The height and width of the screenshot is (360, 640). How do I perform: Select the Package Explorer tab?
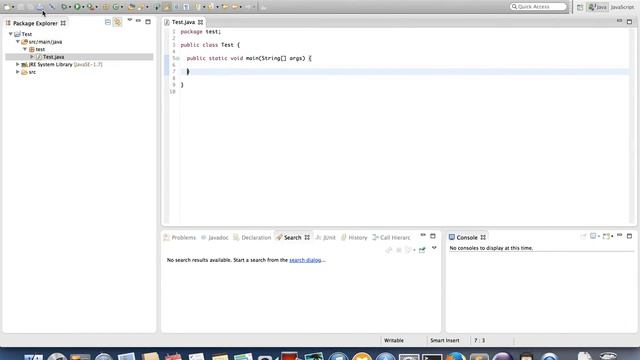35,23
